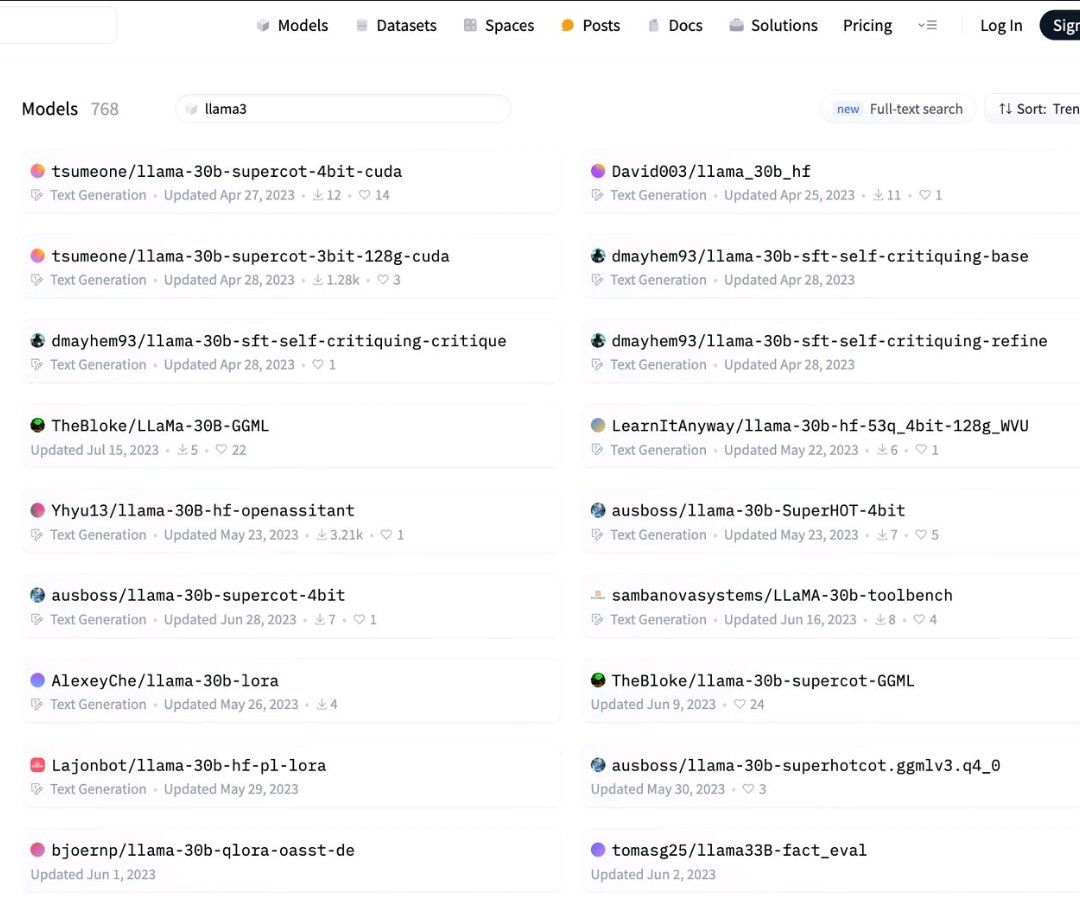Click 'Updated Jun 1, 2023' on bjoernp card
The height and width of the screenshot is (911, 1080).
(x=93, y=874)
